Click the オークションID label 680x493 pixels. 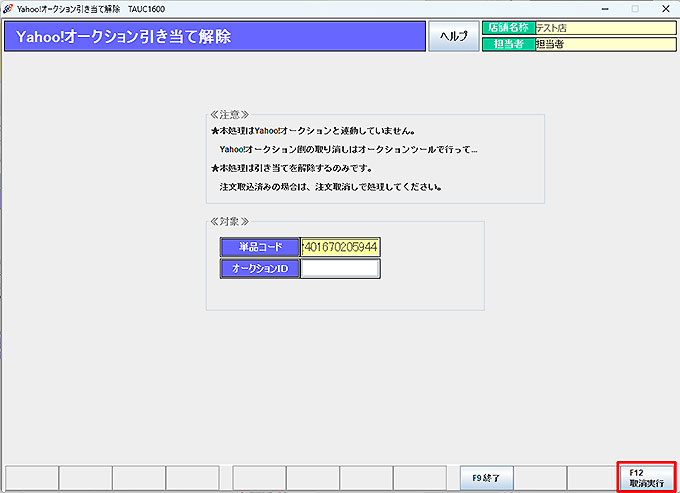pyautogui.click(x=260, y=268)
